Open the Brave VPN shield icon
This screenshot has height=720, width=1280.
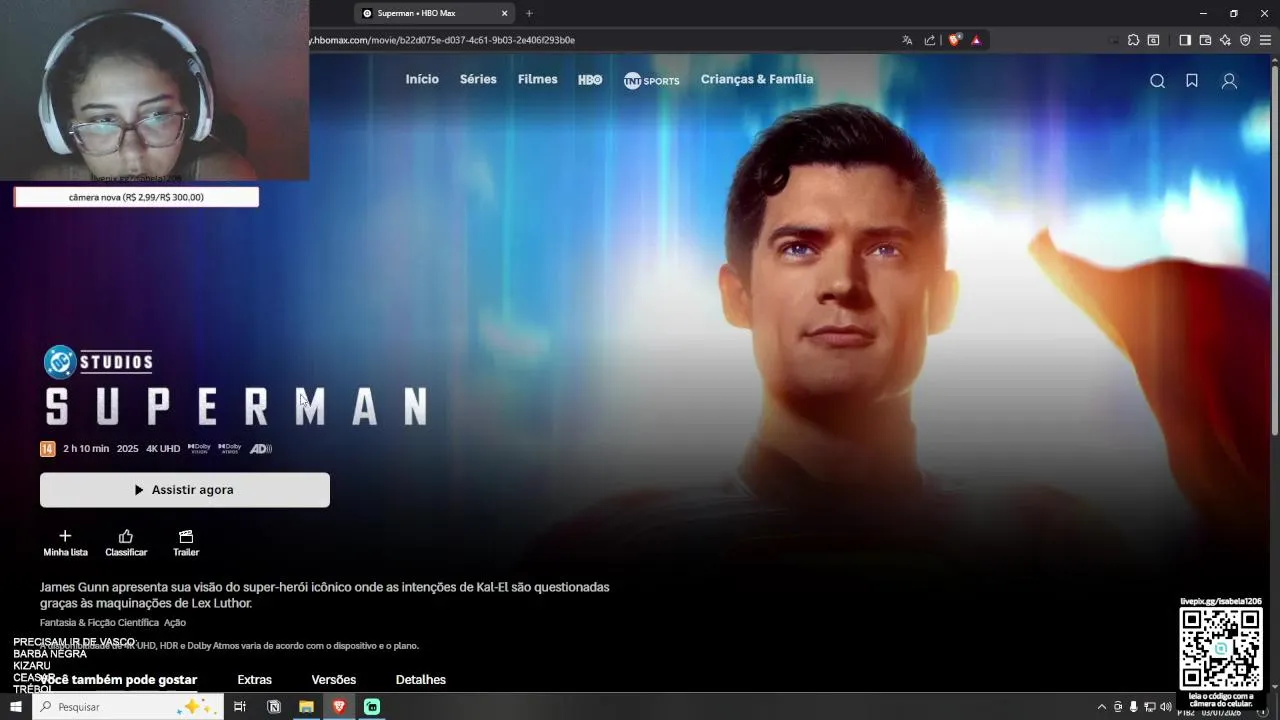pos(1245,40)
